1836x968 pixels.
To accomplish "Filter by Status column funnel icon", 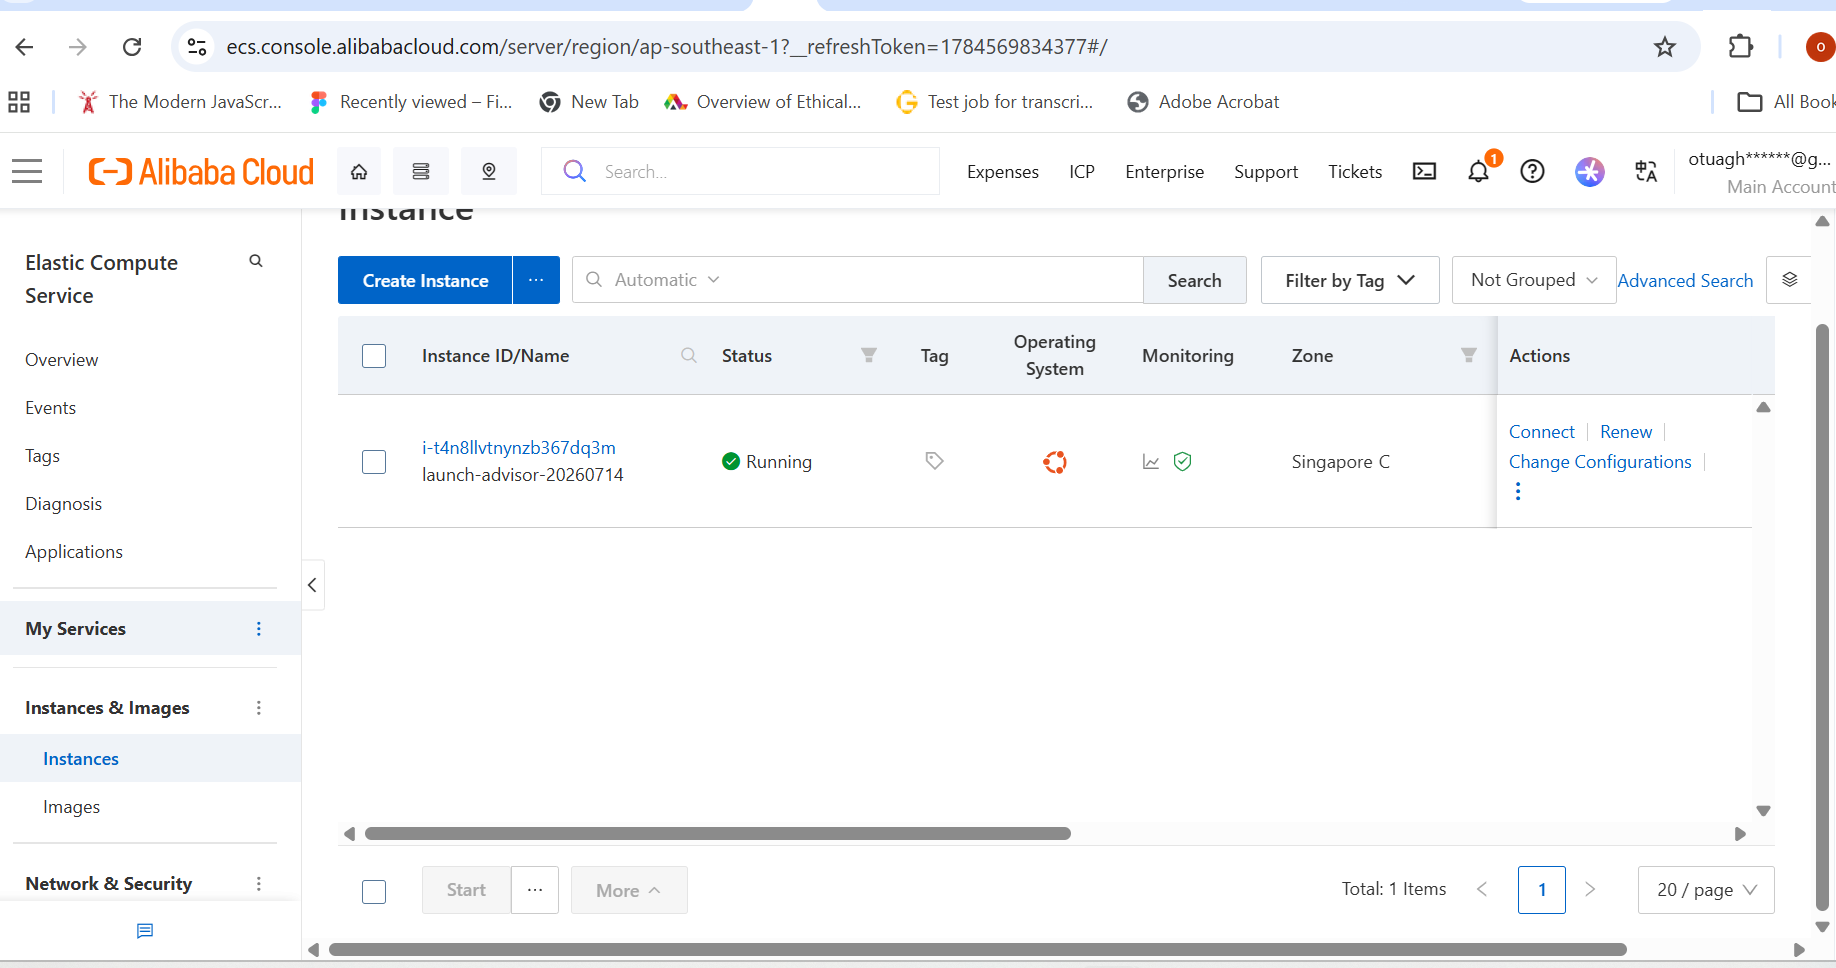I will pos(869,355).
